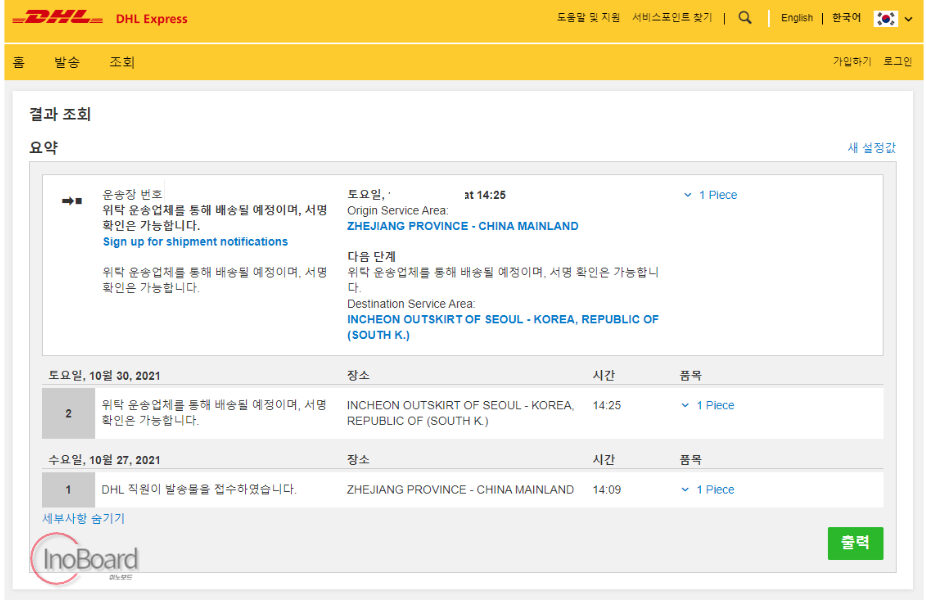Click 로그인 to sign in
The image size is (926, 600).
[898, 61]
